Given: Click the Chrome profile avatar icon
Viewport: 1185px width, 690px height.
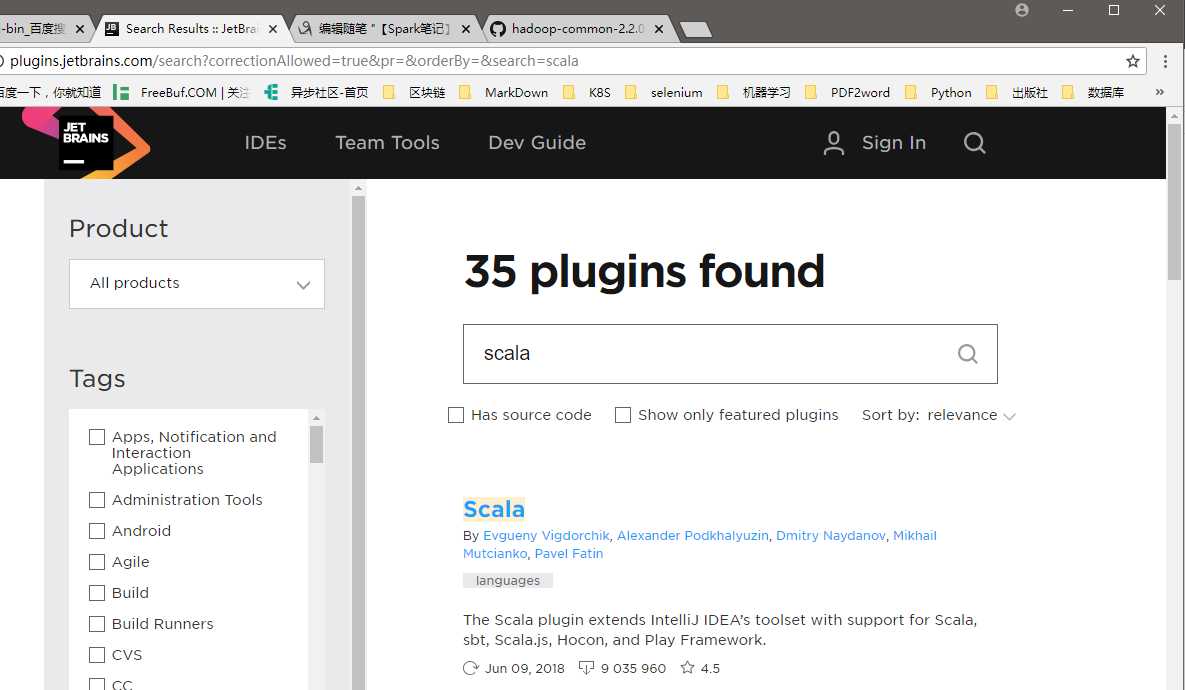Looking at the screenshot, I should (x=1022, y=11).
